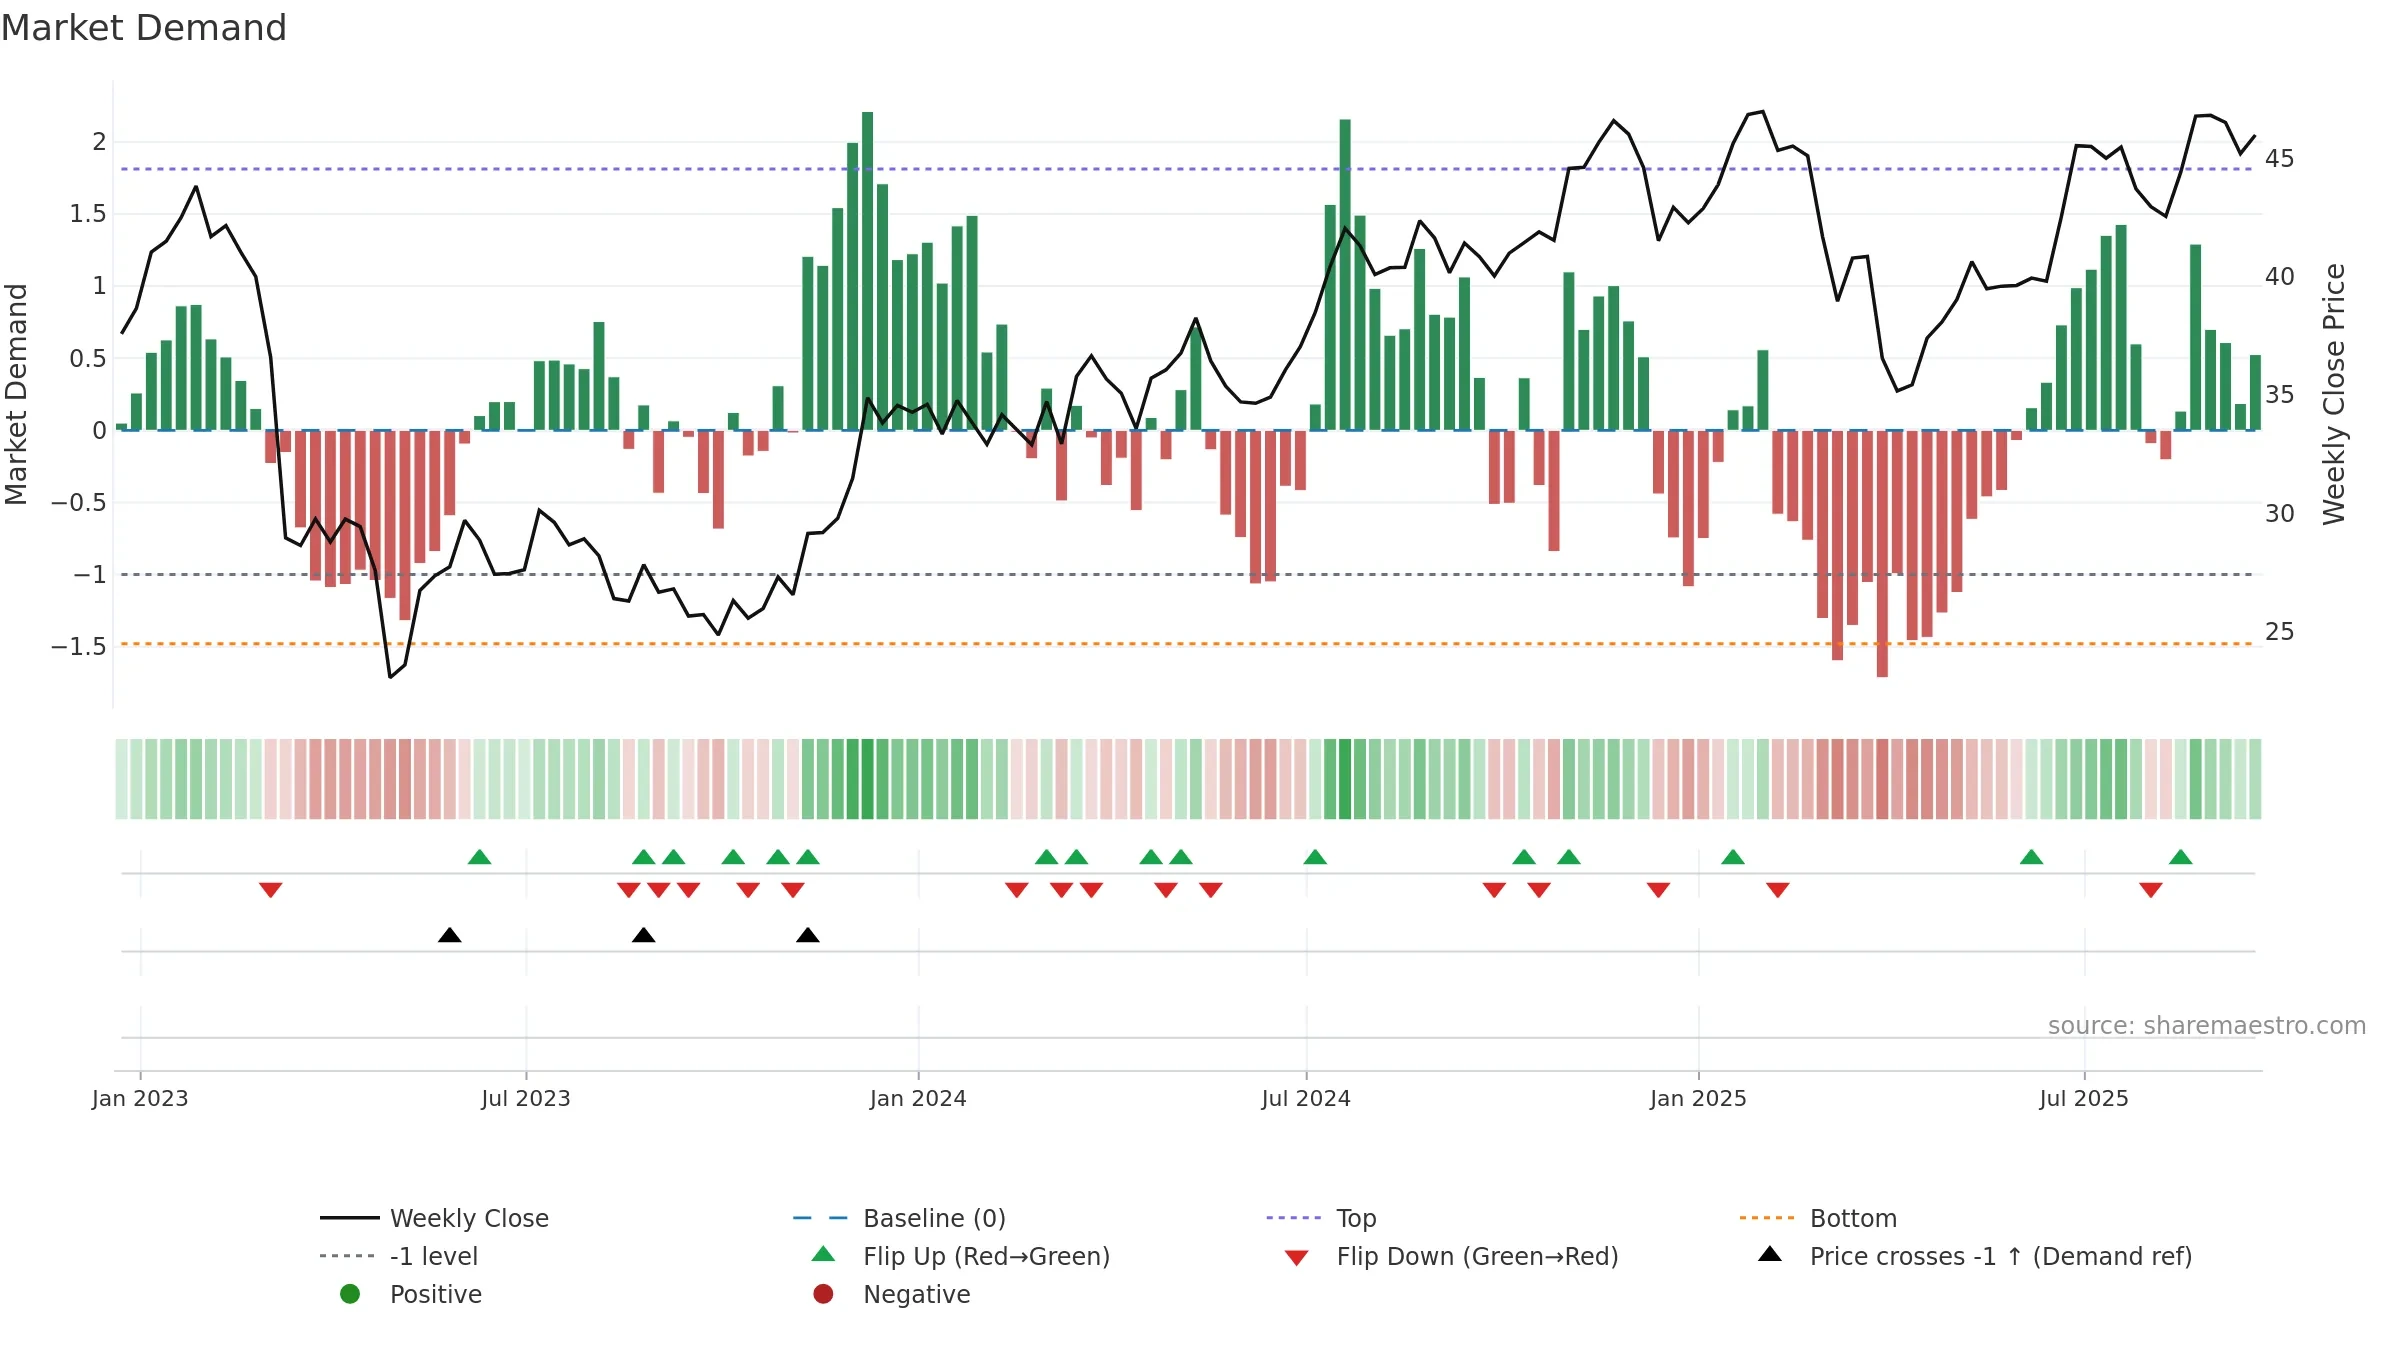Click the Jul 2025 axis label
Screen dimensions: 2400x1350
[2084, 1098]
